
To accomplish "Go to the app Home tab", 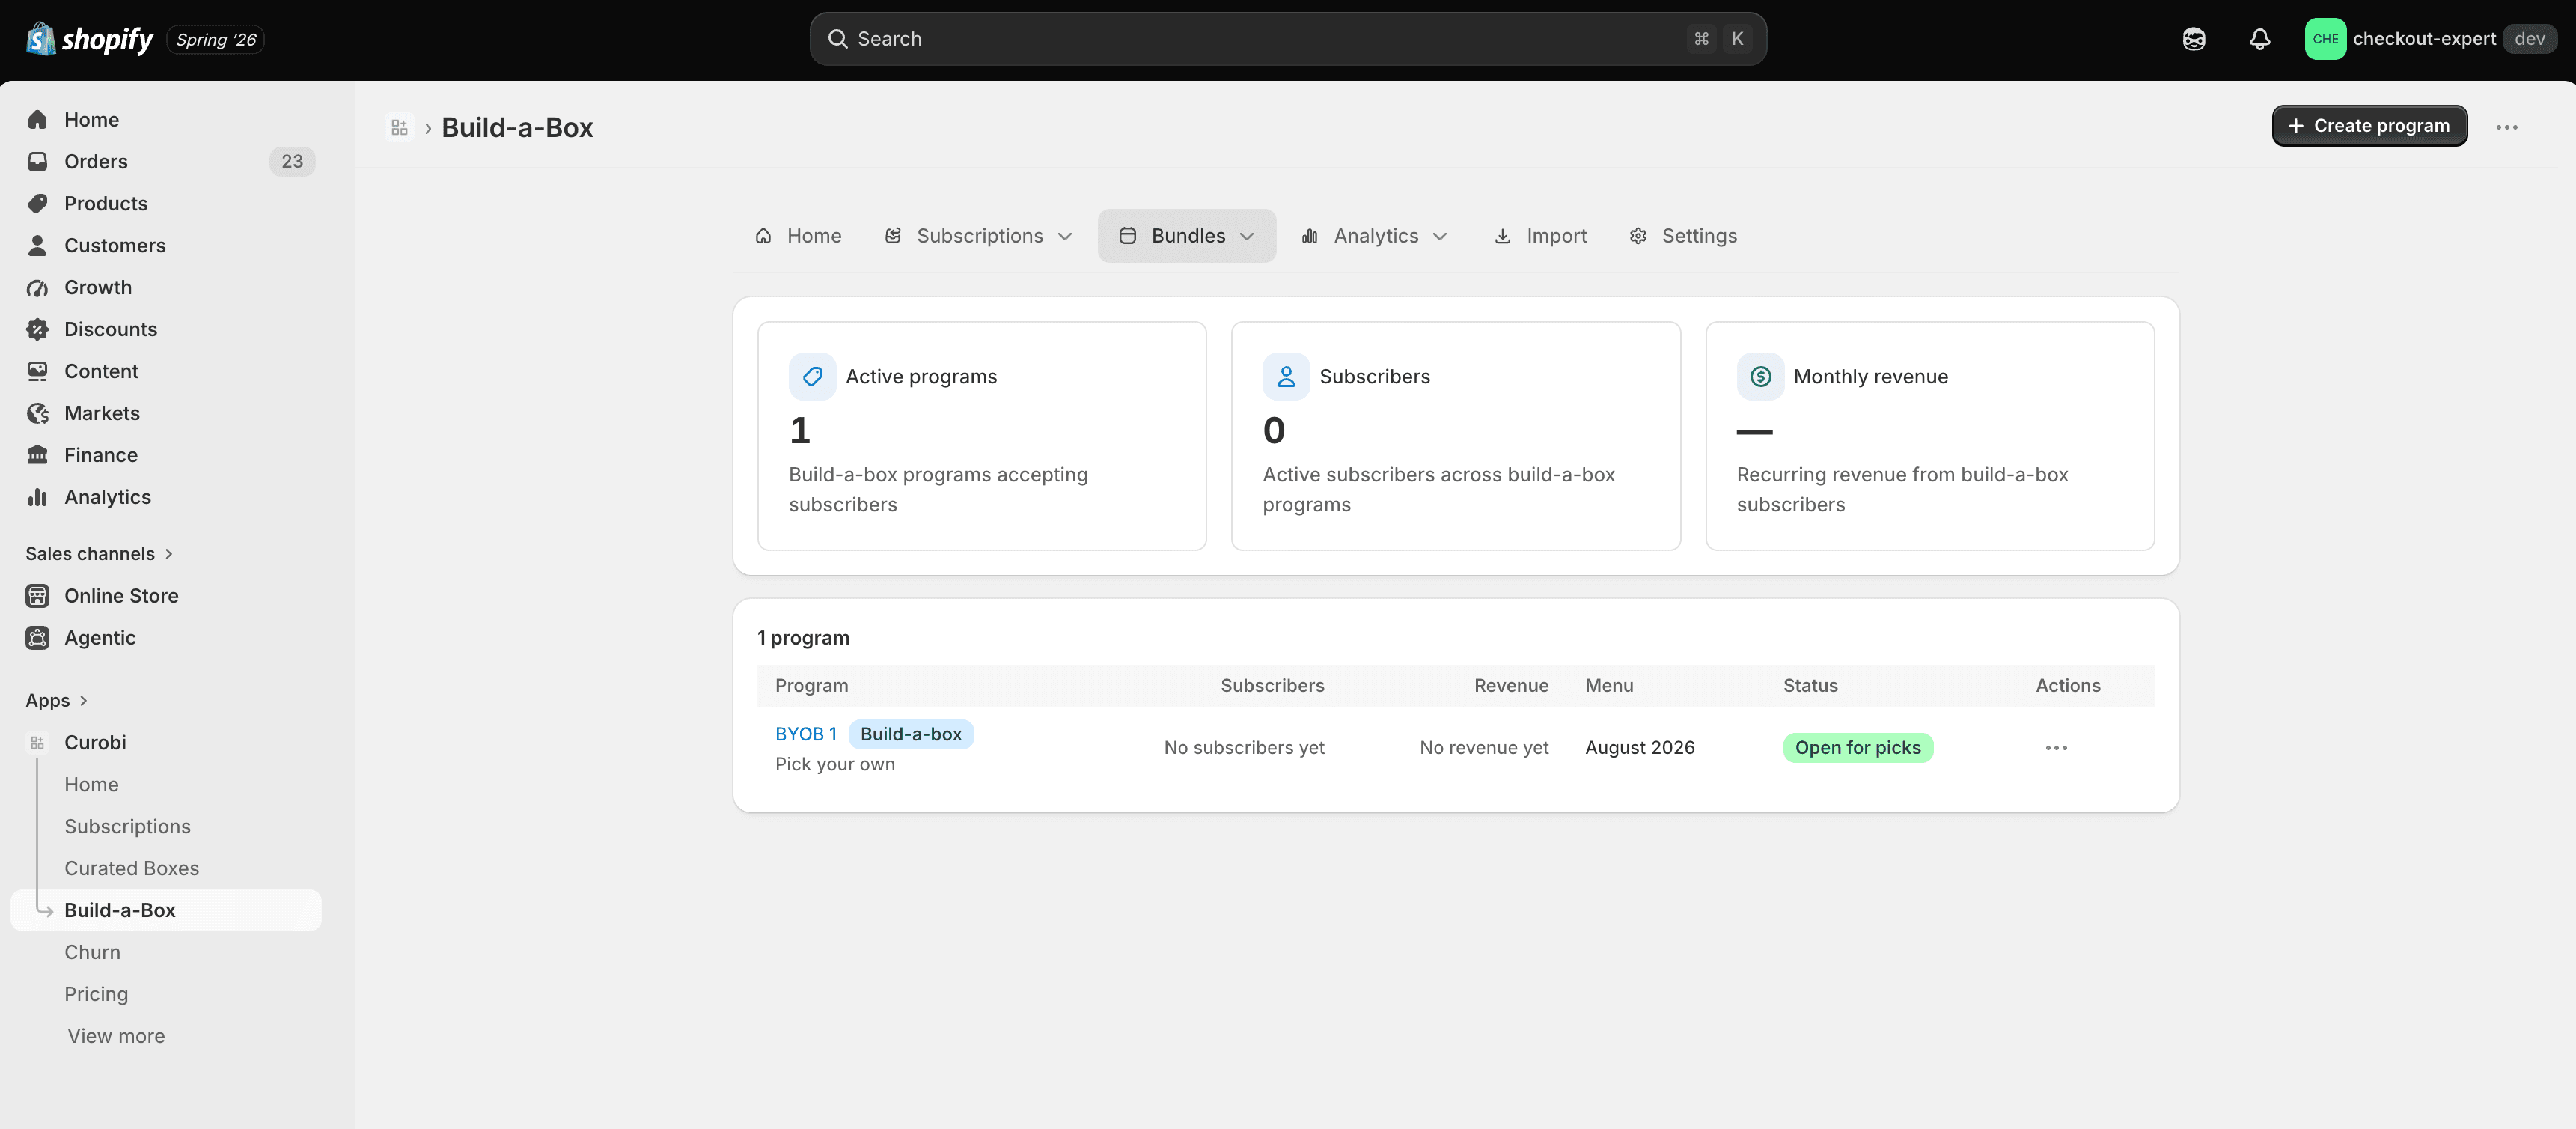I will click(x=798, y=236).
